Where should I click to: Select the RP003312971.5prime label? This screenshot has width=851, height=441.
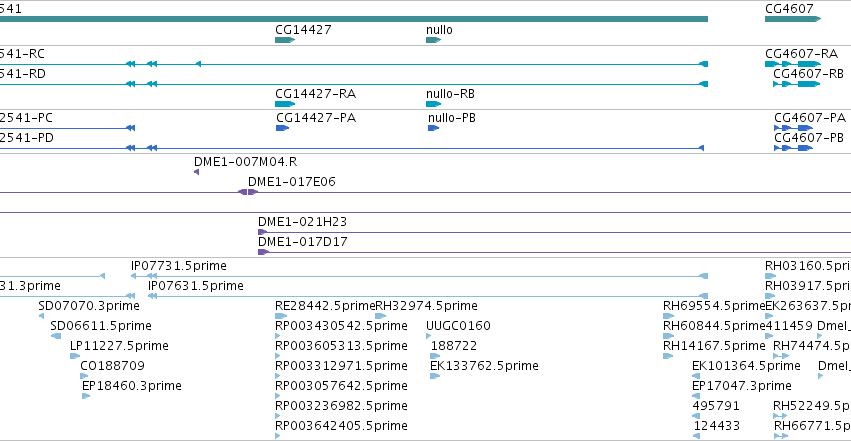341,366
